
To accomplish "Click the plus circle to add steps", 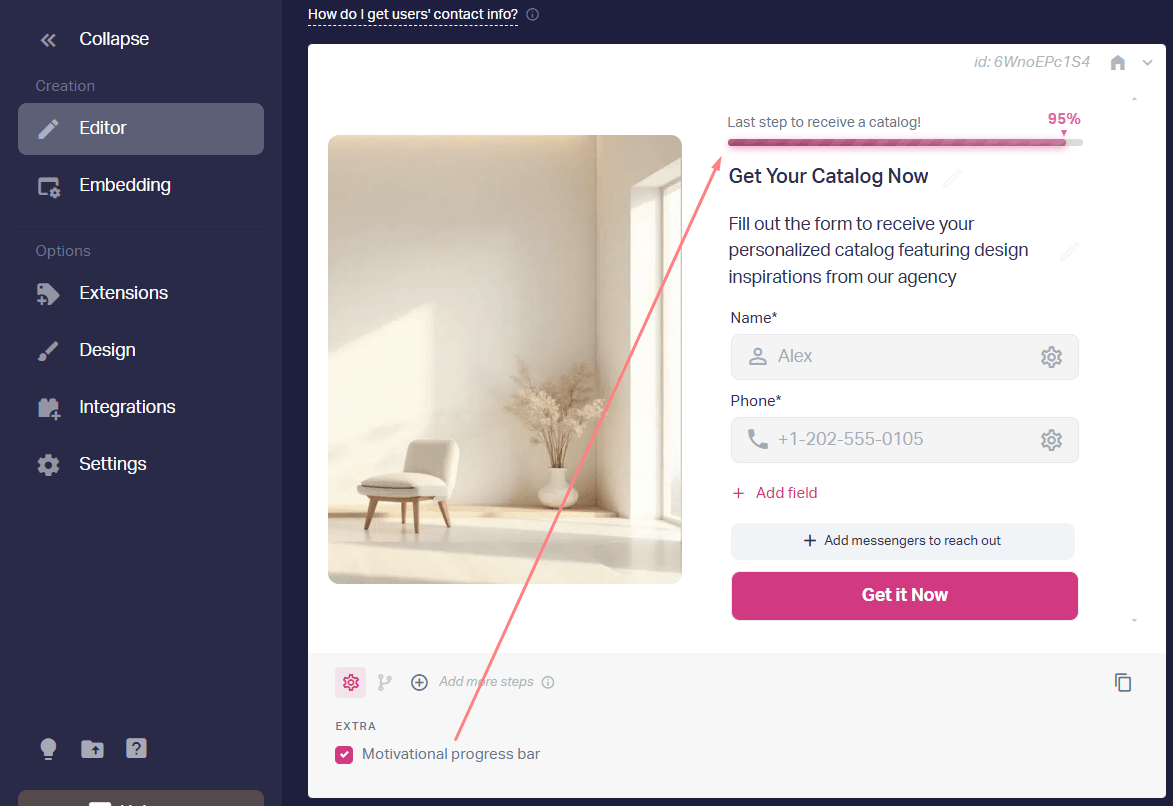I will 419,683.
